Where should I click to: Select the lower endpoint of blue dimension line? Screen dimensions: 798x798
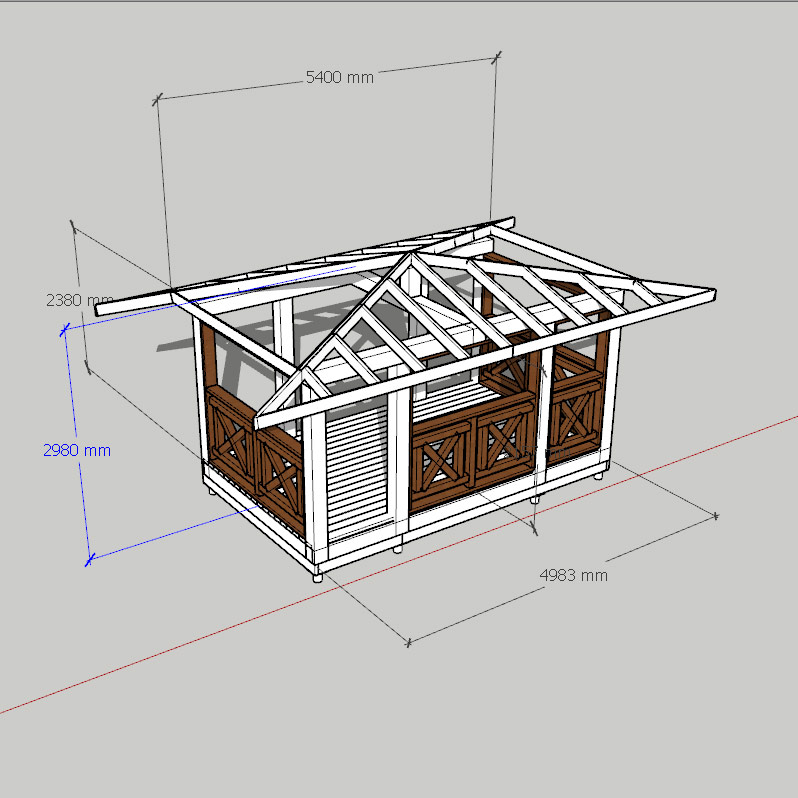[88, 559]
